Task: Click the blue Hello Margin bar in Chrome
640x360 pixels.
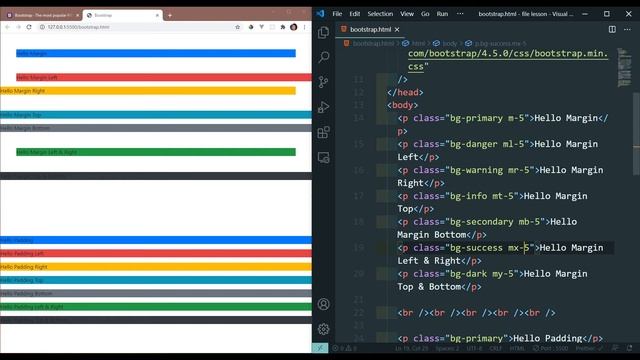Action: point(156,53)
